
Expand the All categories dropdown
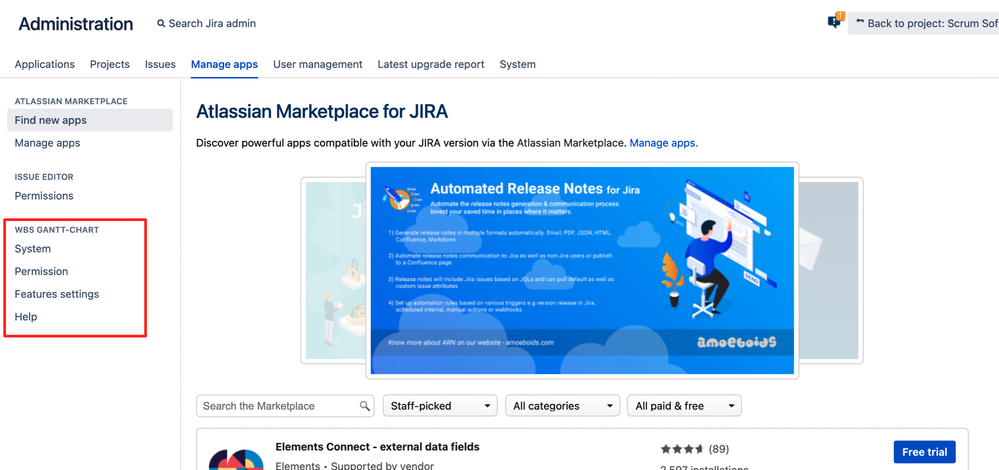563,406
